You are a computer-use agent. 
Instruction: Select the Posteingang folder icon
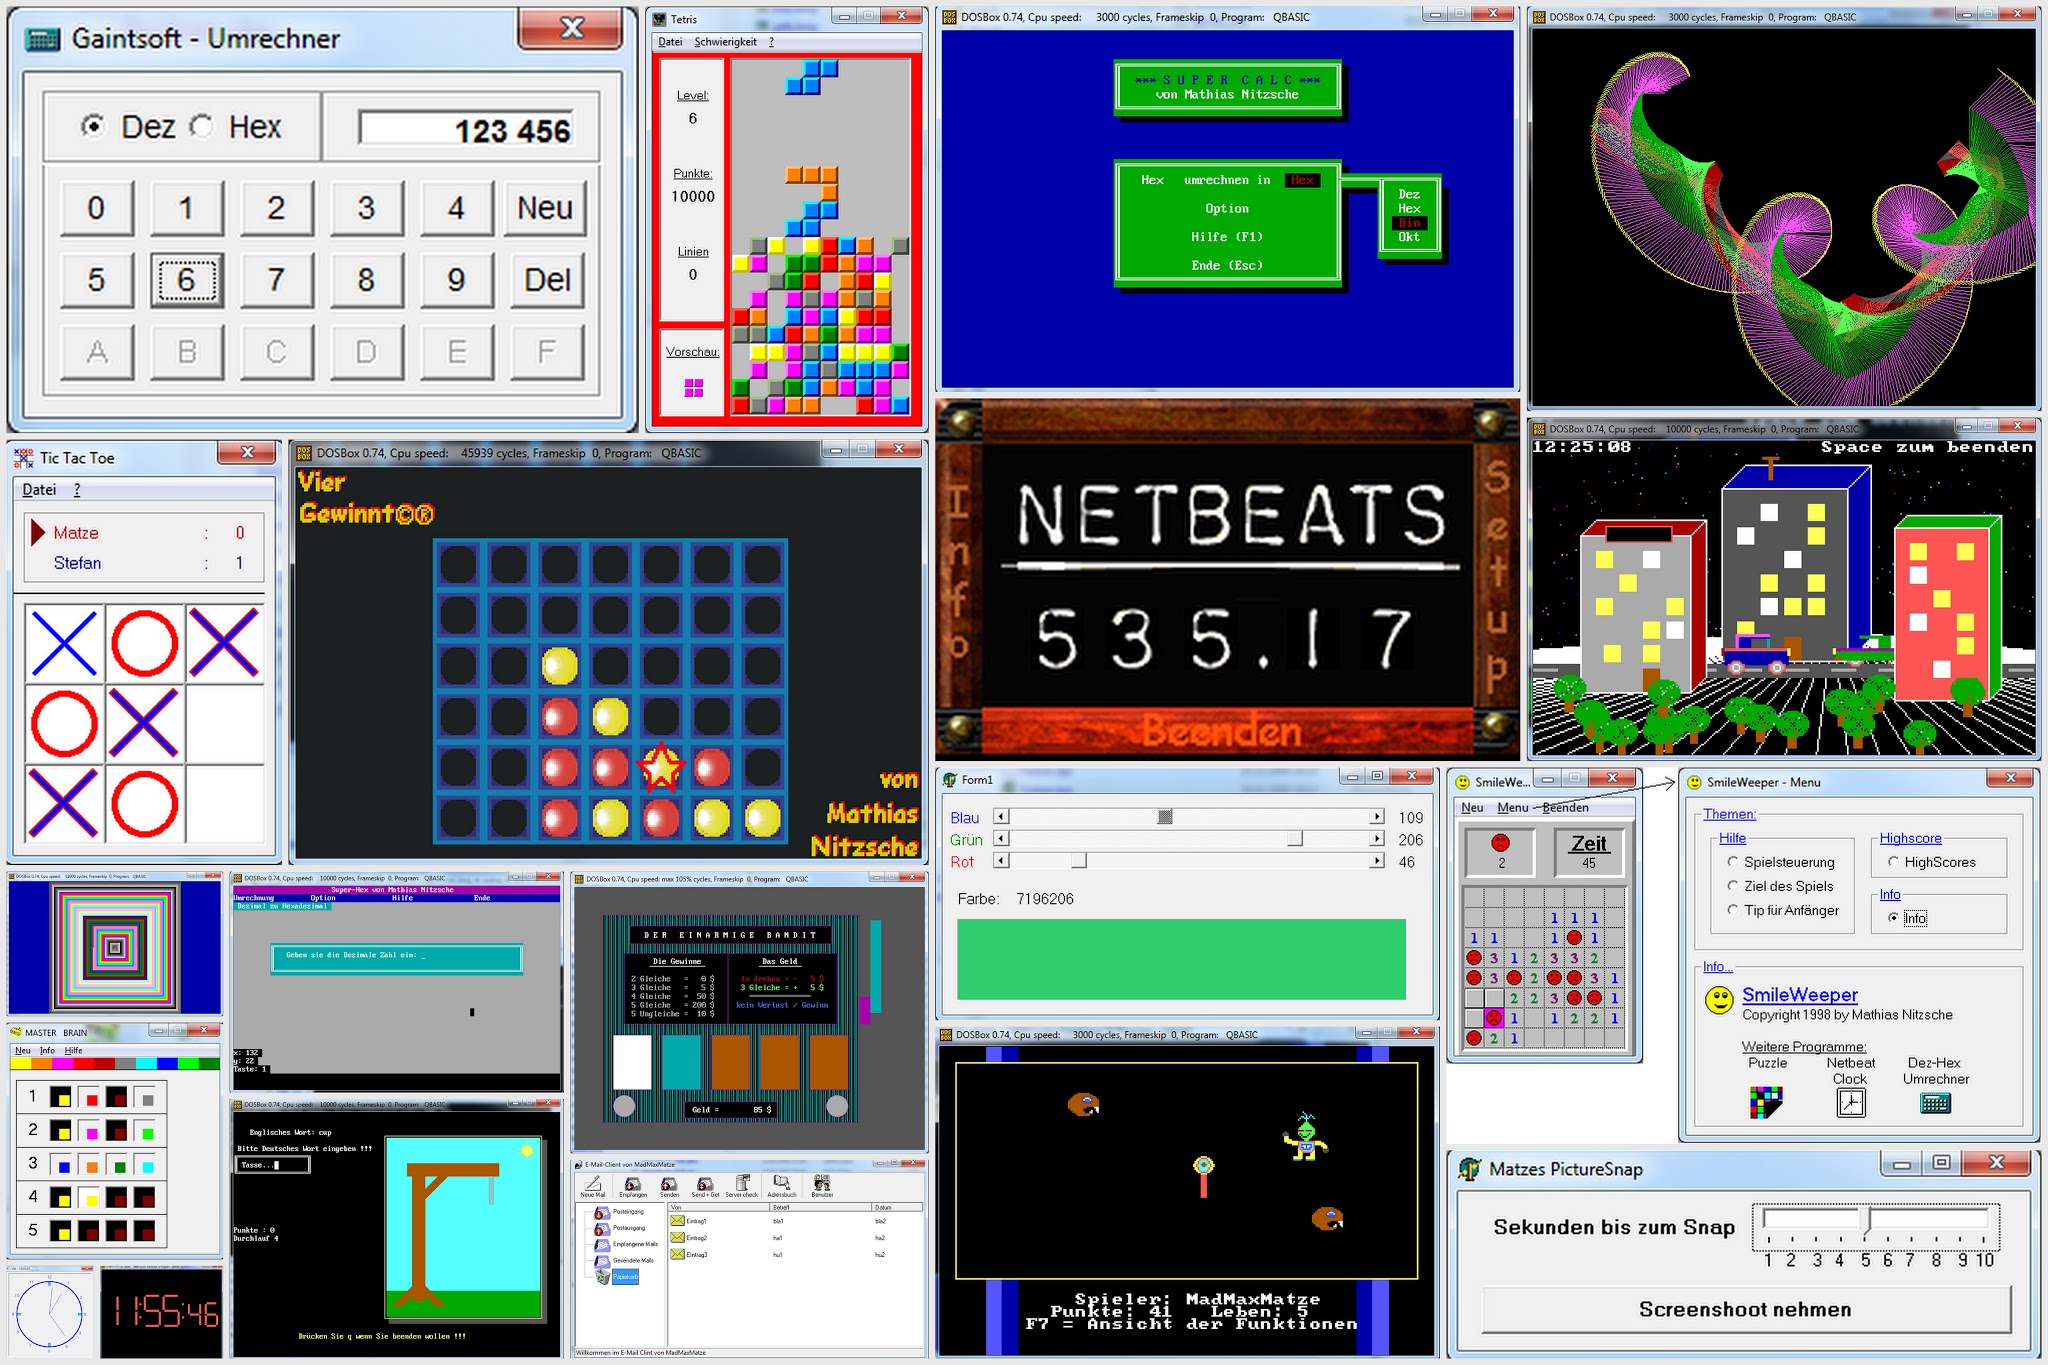click(x=601, y=1213)
